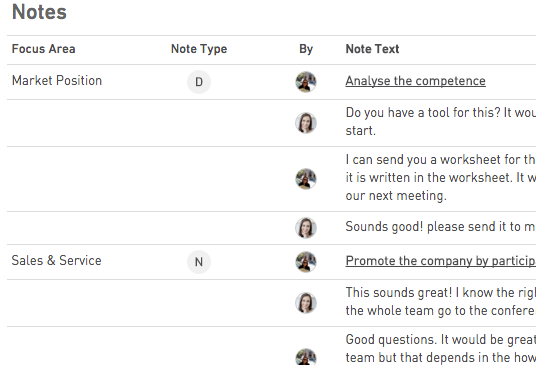Viewport: 536px width, 365px height.
Task: Open the Promote the company note link
Action: click(441, 261)
